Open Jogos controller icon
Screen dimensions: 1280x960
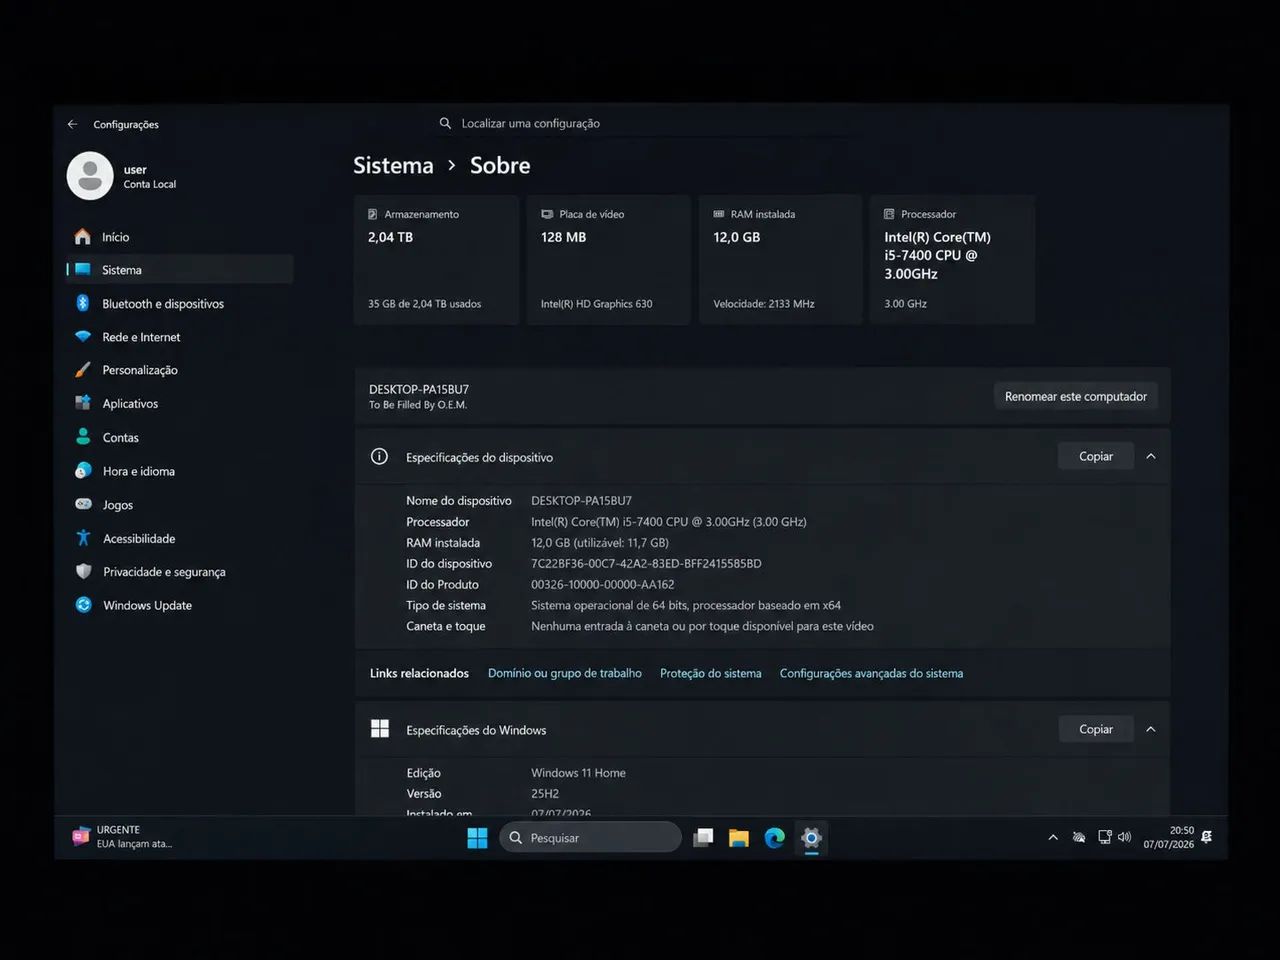(x=83, y=504)
